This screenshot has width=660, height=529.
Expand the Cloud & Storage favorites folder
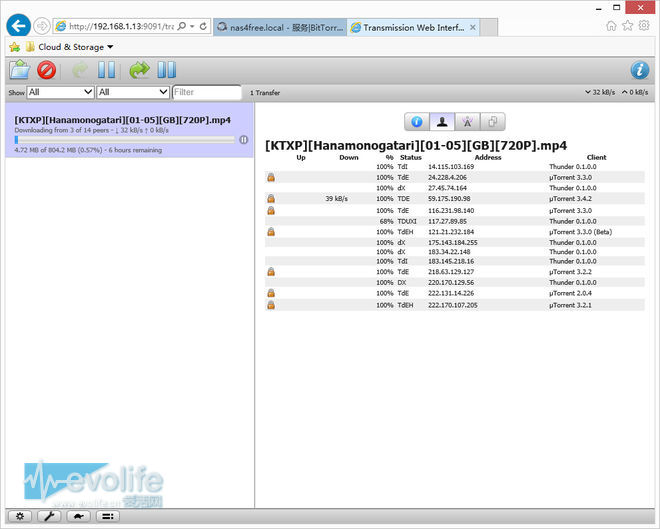(69, 47)
